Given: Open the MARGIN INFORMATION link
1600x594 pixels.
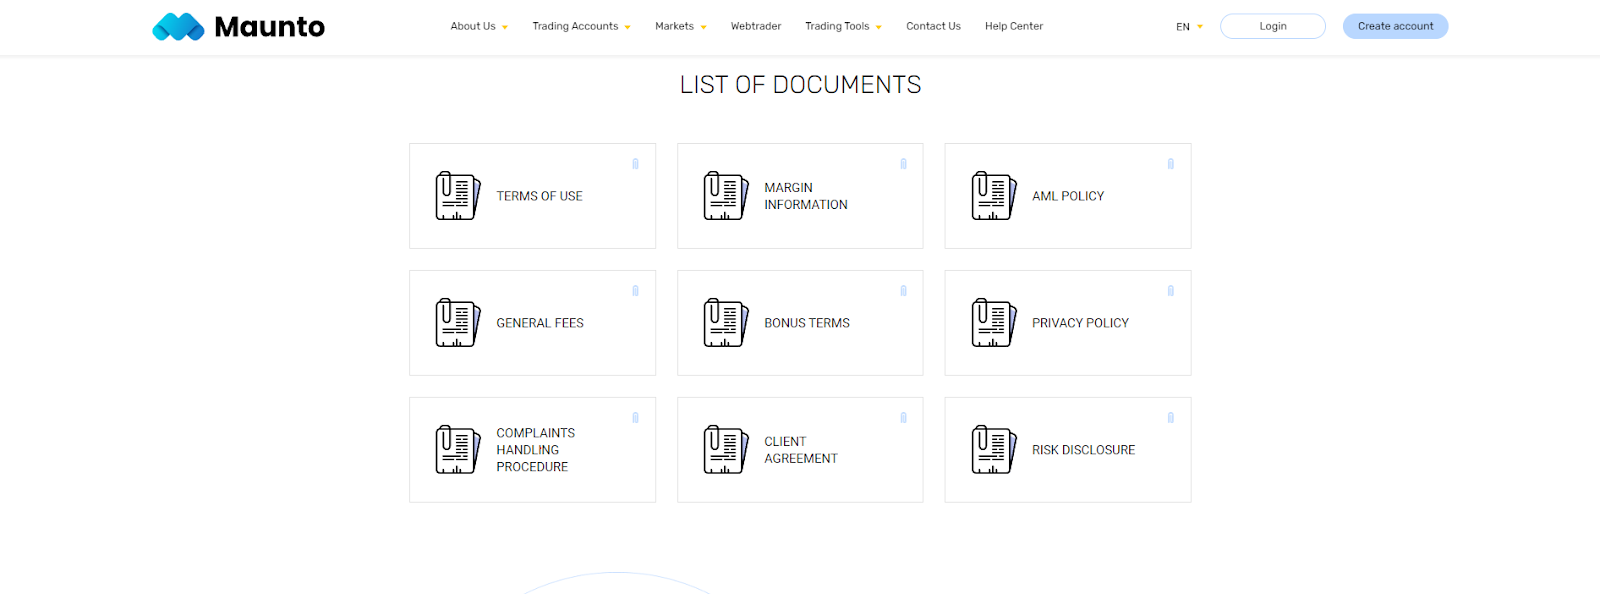Looking at the screenshot, I should click(x=806, y=196).
